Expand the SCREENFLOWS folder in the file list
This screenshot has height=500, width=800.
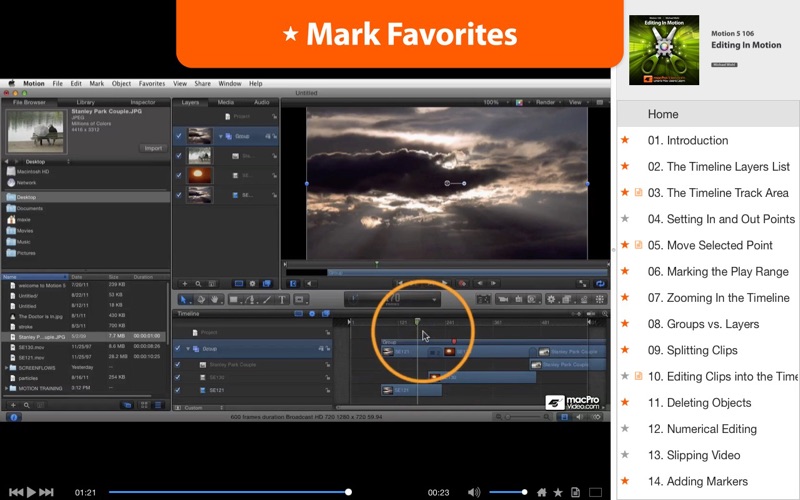click(x=7, y=367)
